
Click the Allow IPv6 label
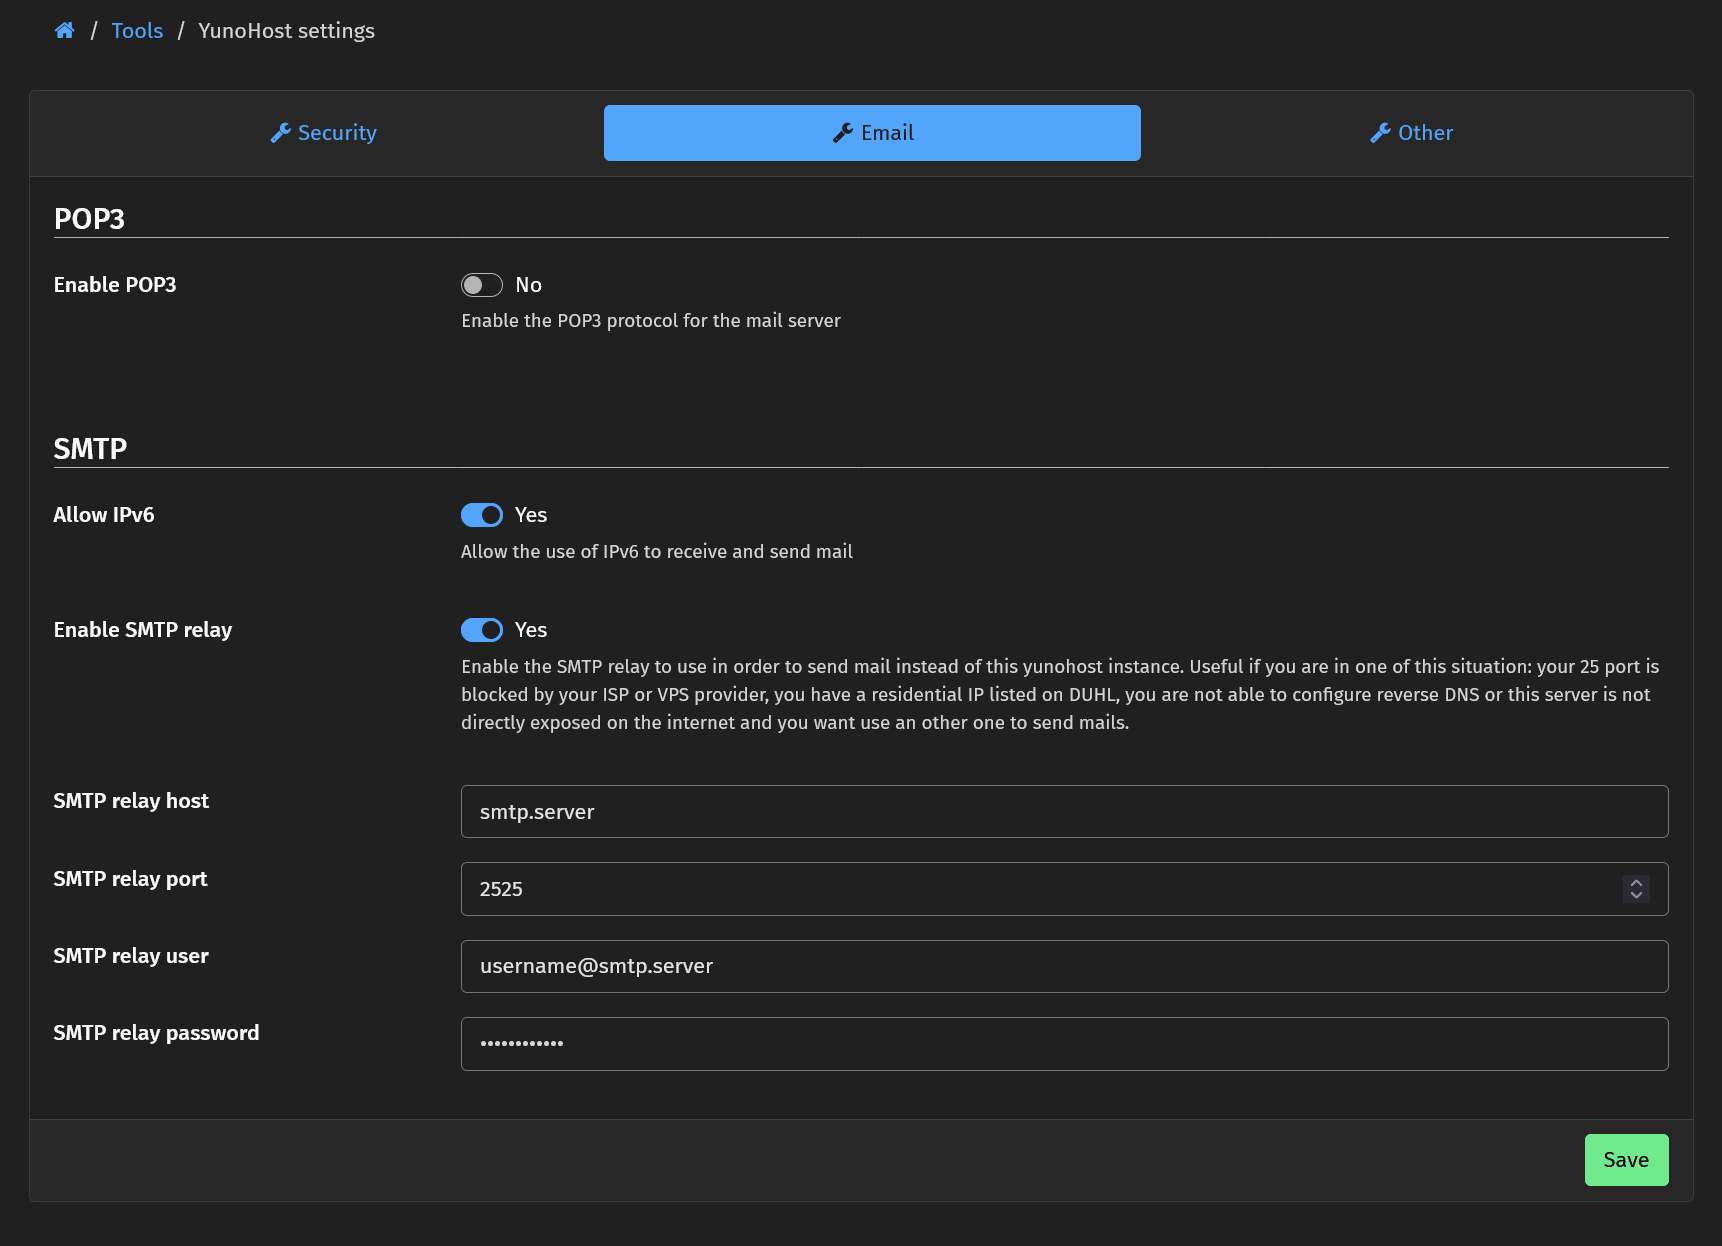click(x=104, y=515)
